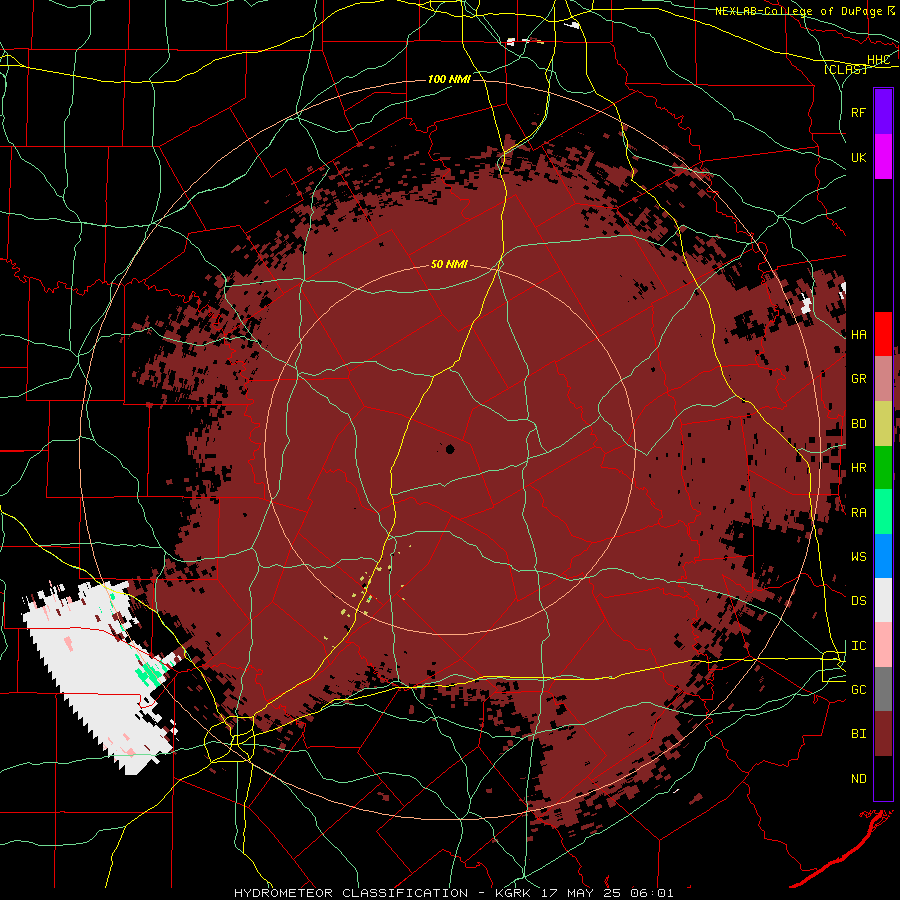Click the "GC" legend label
Image resolution: width=900 pixels, height=900 pixels.
(859, 689)
